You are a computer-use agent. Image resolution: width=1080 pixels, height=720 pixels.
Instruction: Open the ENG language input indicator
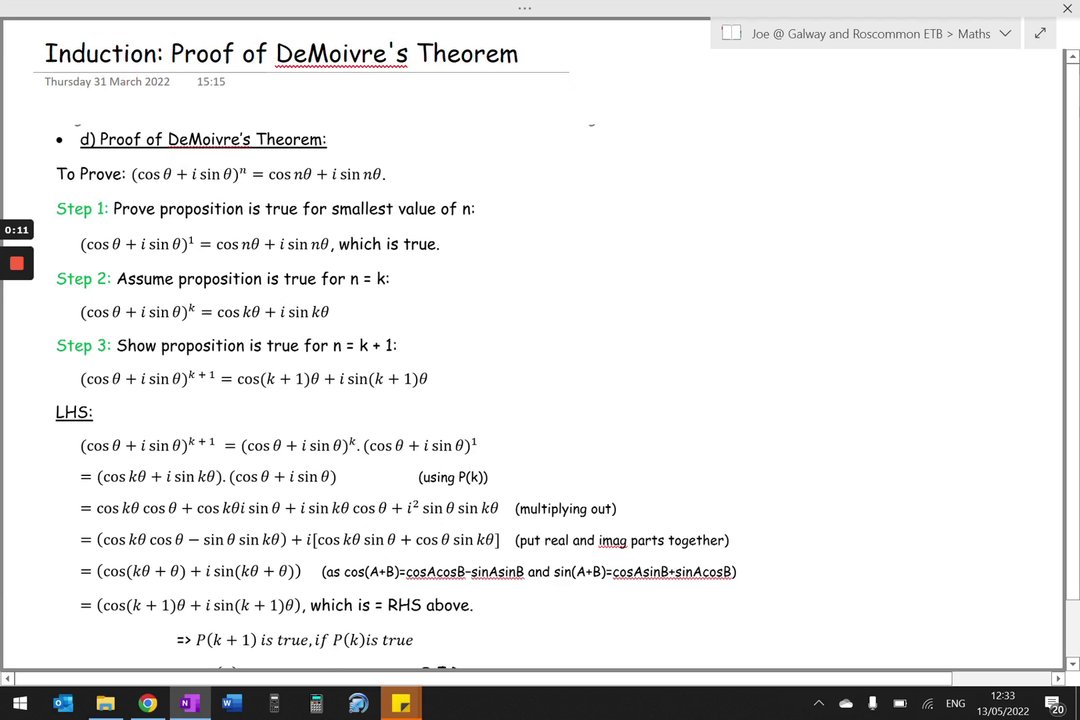click(955, 703)
